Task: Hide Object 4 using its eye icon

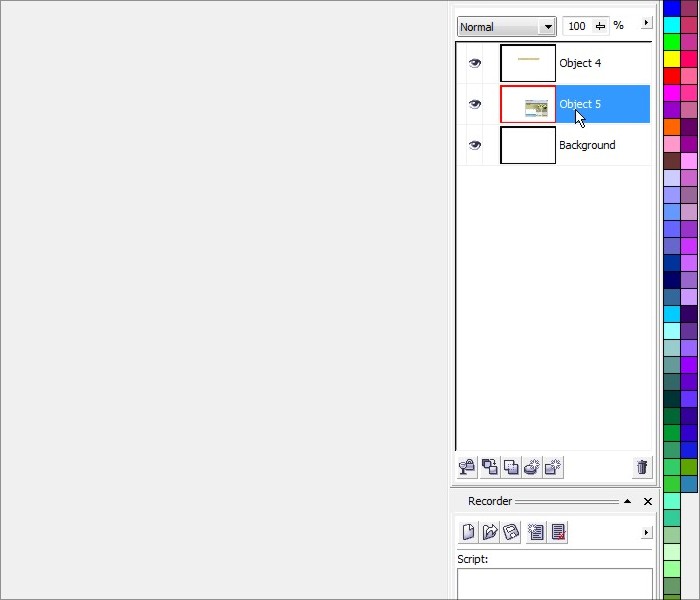Action: tap(474, 63)
